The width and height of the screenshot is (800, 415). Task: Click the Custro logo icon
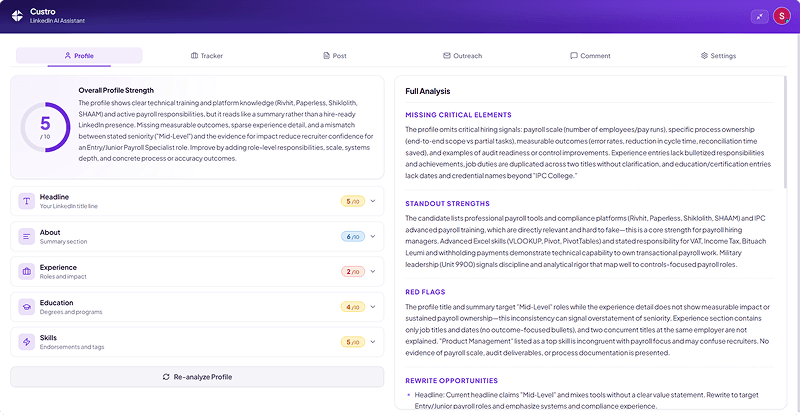click(x=17, y=16)
